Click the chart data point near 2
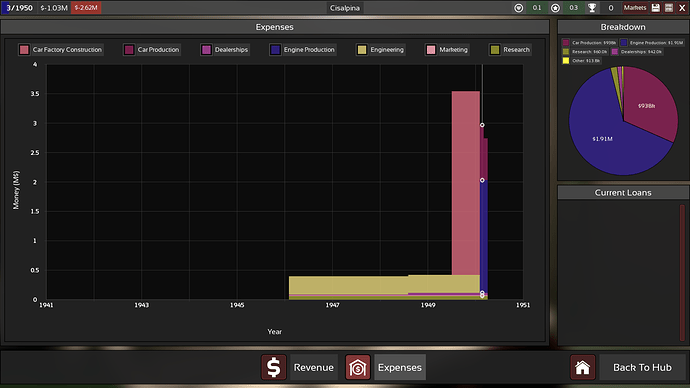Image resolution: width=690 pixels, height=388 pixels. click(x=482, y=180)
